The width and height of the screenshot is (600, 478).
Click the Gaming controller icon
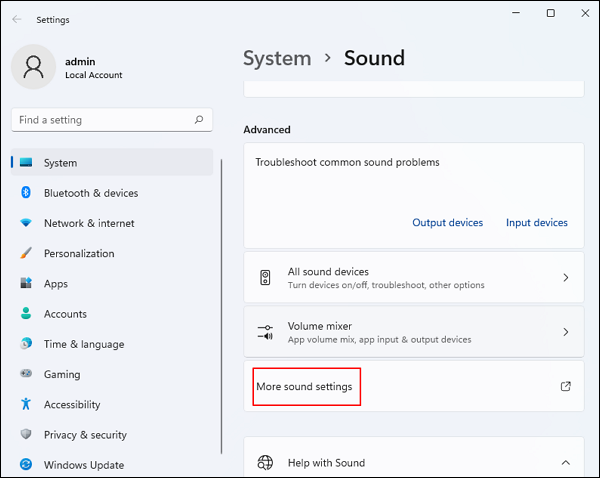coord(25,374)
